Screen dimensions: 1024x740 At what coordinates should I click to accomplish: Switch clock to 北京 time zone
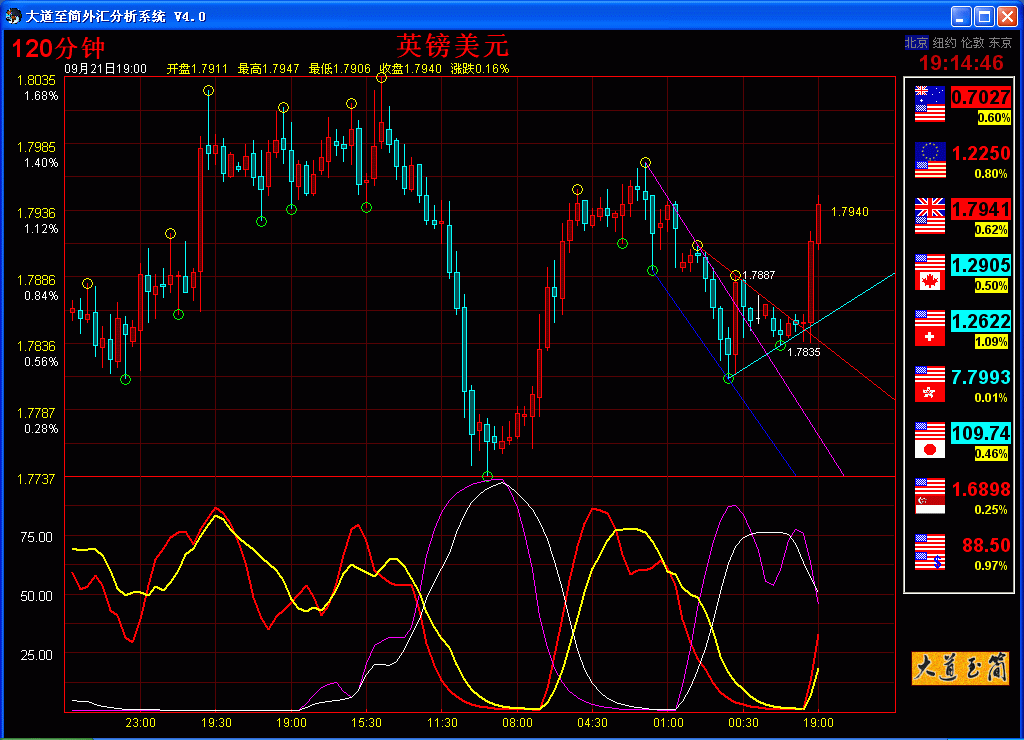pos(916,43)
